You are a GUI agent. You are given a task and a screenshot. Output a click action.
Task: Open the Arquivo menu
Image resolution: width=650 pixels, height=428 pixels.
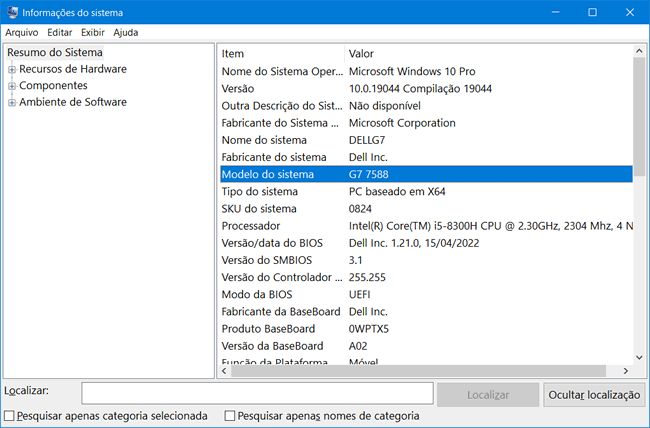point(21,32)
